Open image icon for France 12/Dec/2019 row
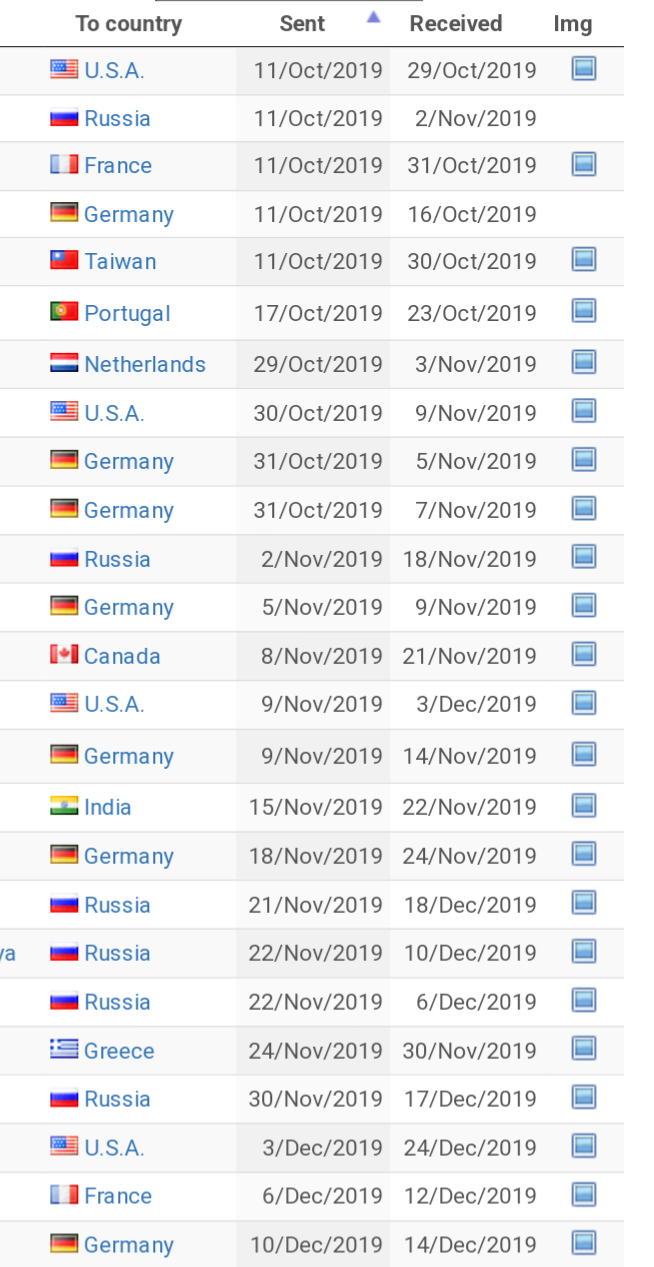 [x=584, y=1194]
